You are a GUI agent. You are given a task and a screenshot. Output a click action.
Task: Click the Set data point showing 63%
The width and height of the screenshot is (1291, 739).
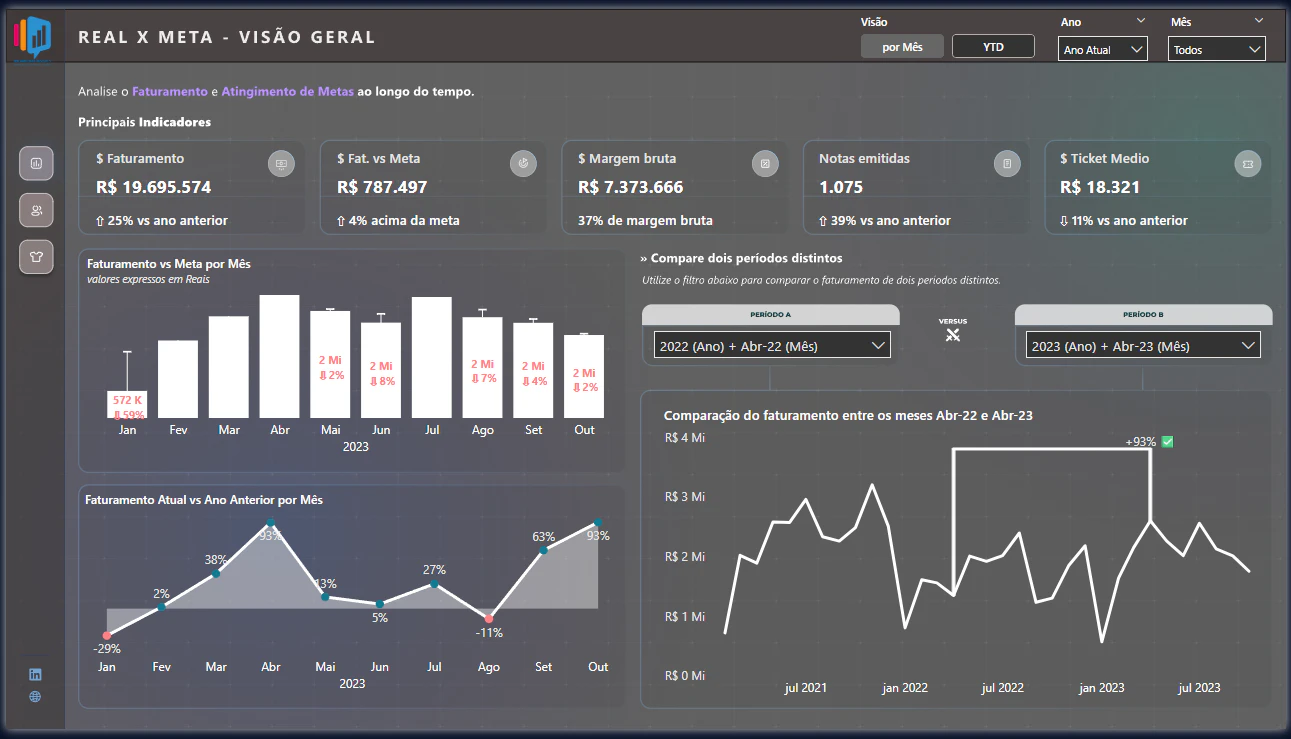[x=543, y=550]
